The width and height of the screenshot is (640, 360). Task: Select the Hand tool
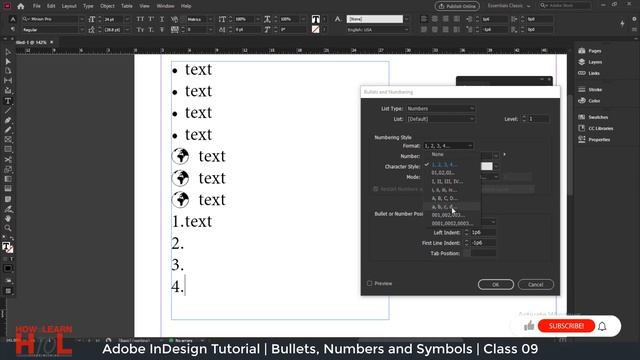(x=8, y=218)
